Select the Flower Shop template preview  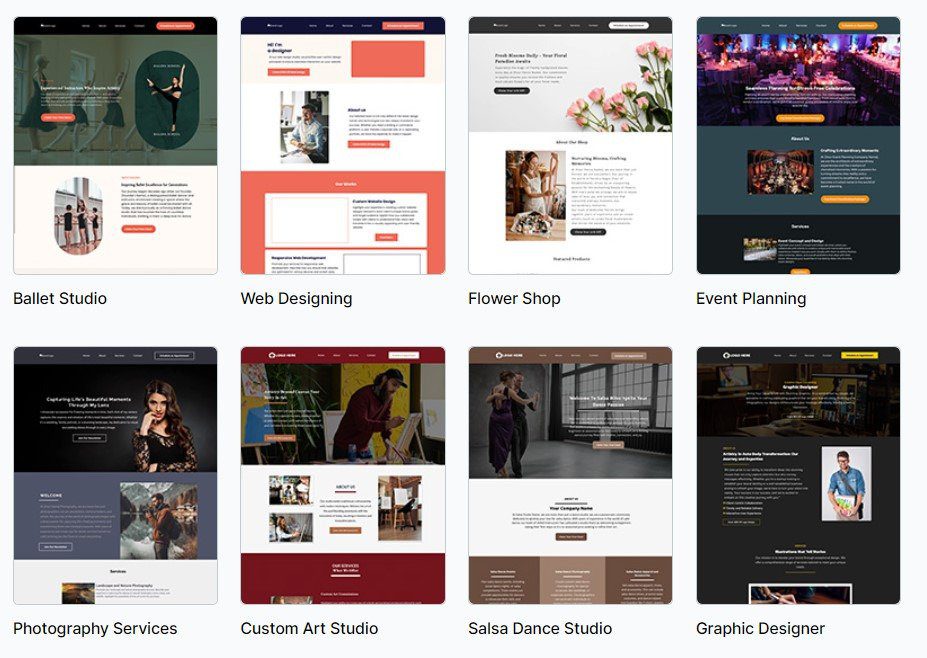tap(568, 145)
